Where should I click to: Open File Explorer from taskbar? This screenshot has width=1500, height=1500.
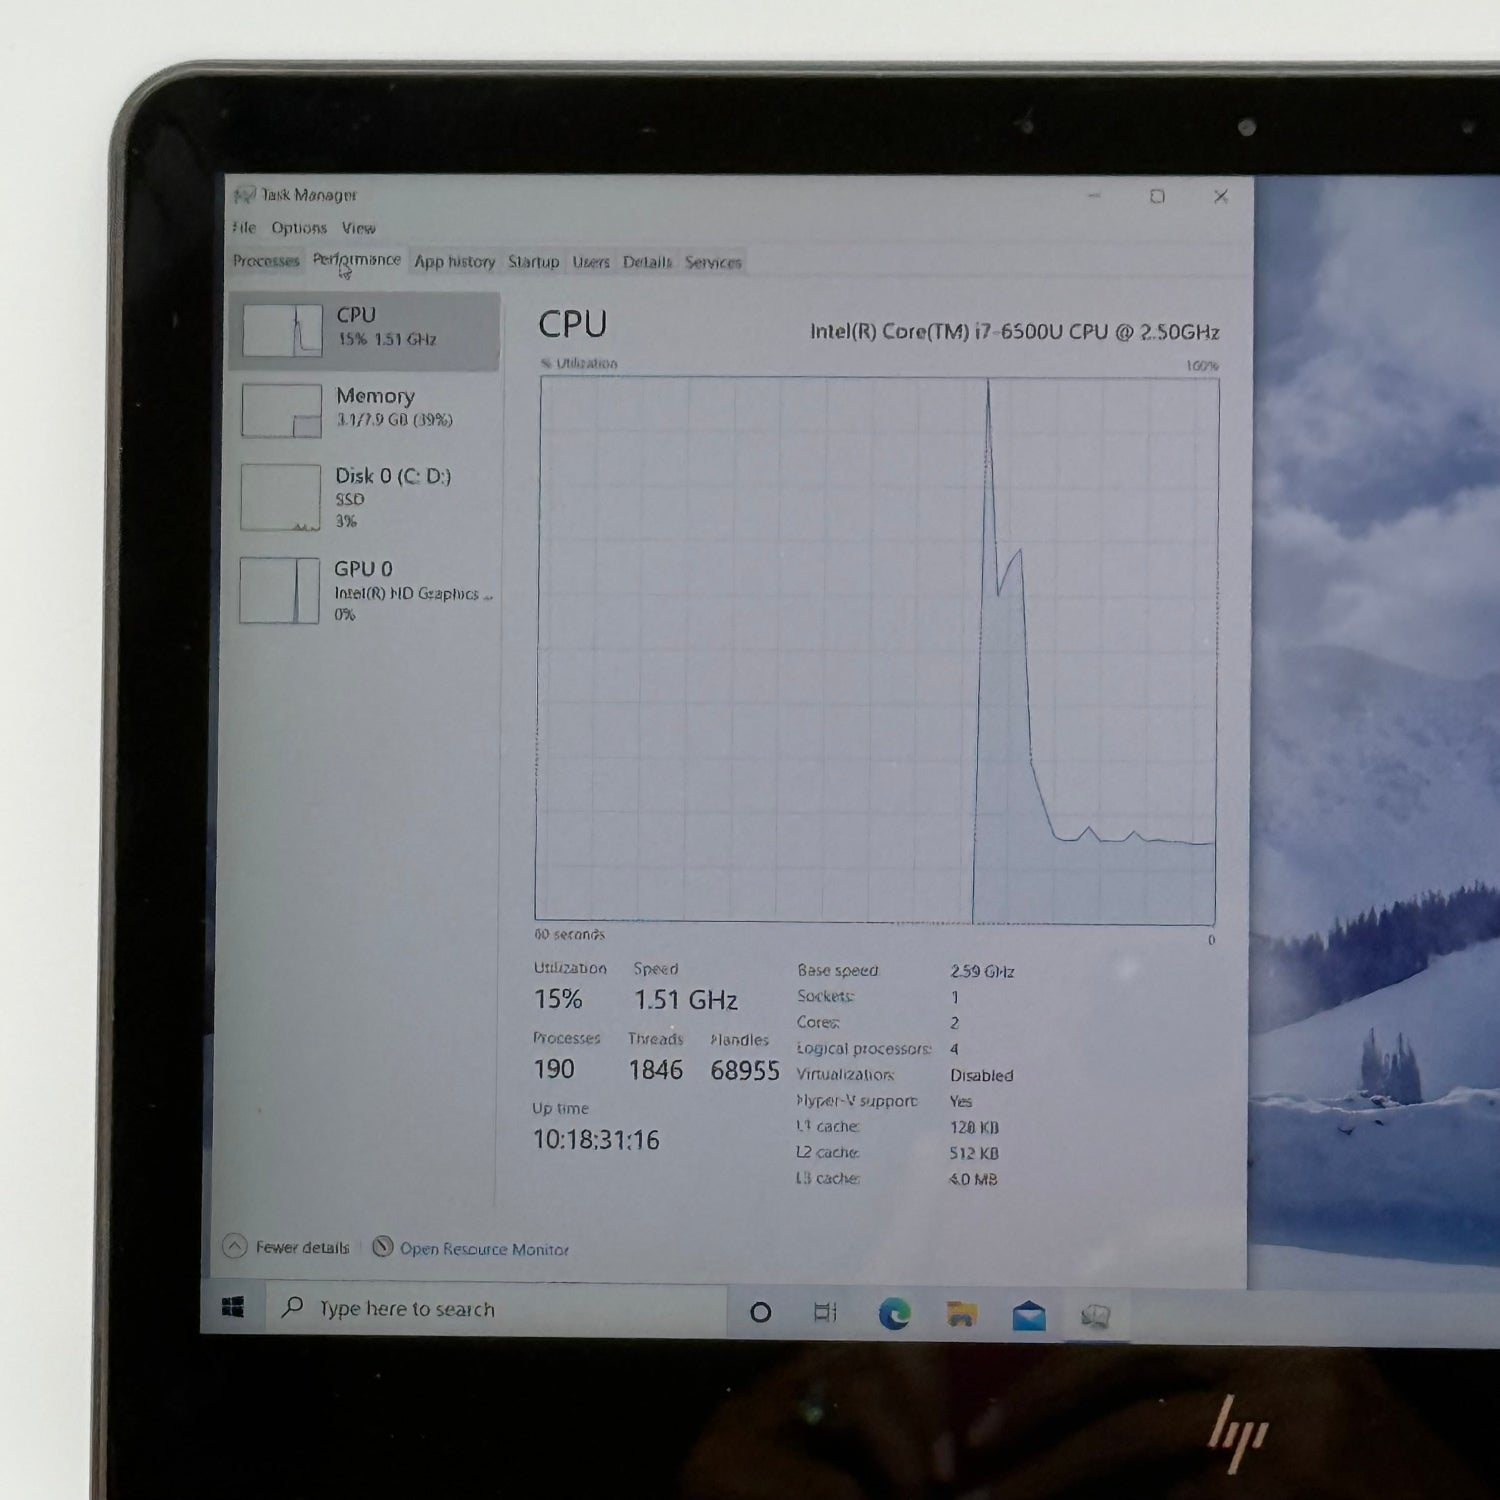[x=961, y=1314]
